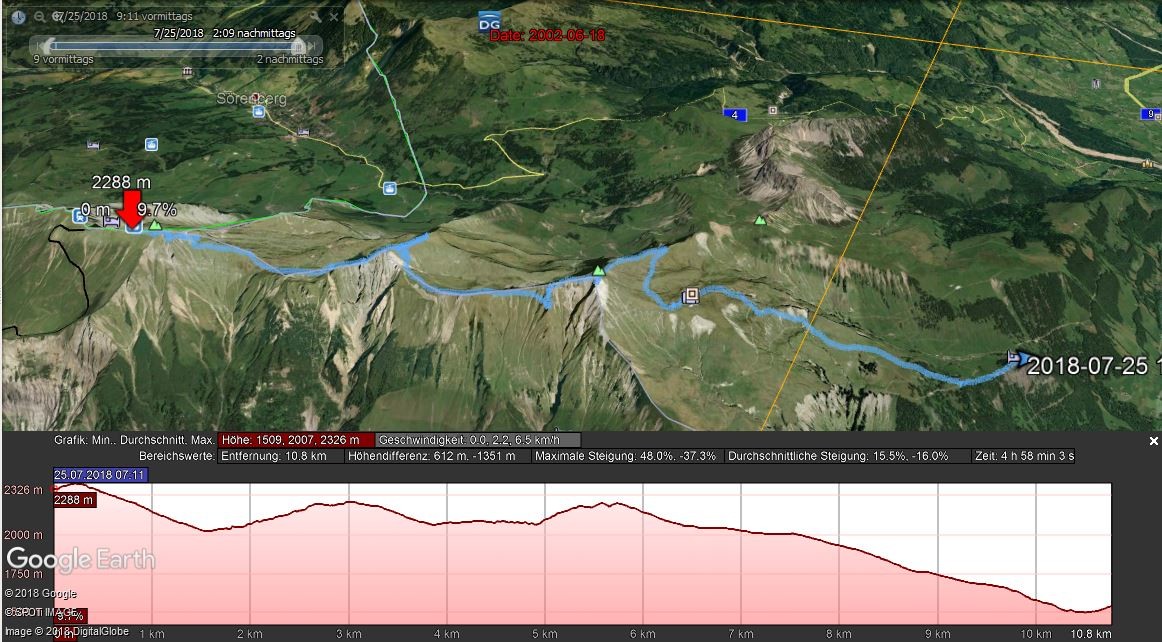Click the square placemark icon beside the track
This screenshot has width=1162, height=642.
pyautogui.click(x=690, y=296)
